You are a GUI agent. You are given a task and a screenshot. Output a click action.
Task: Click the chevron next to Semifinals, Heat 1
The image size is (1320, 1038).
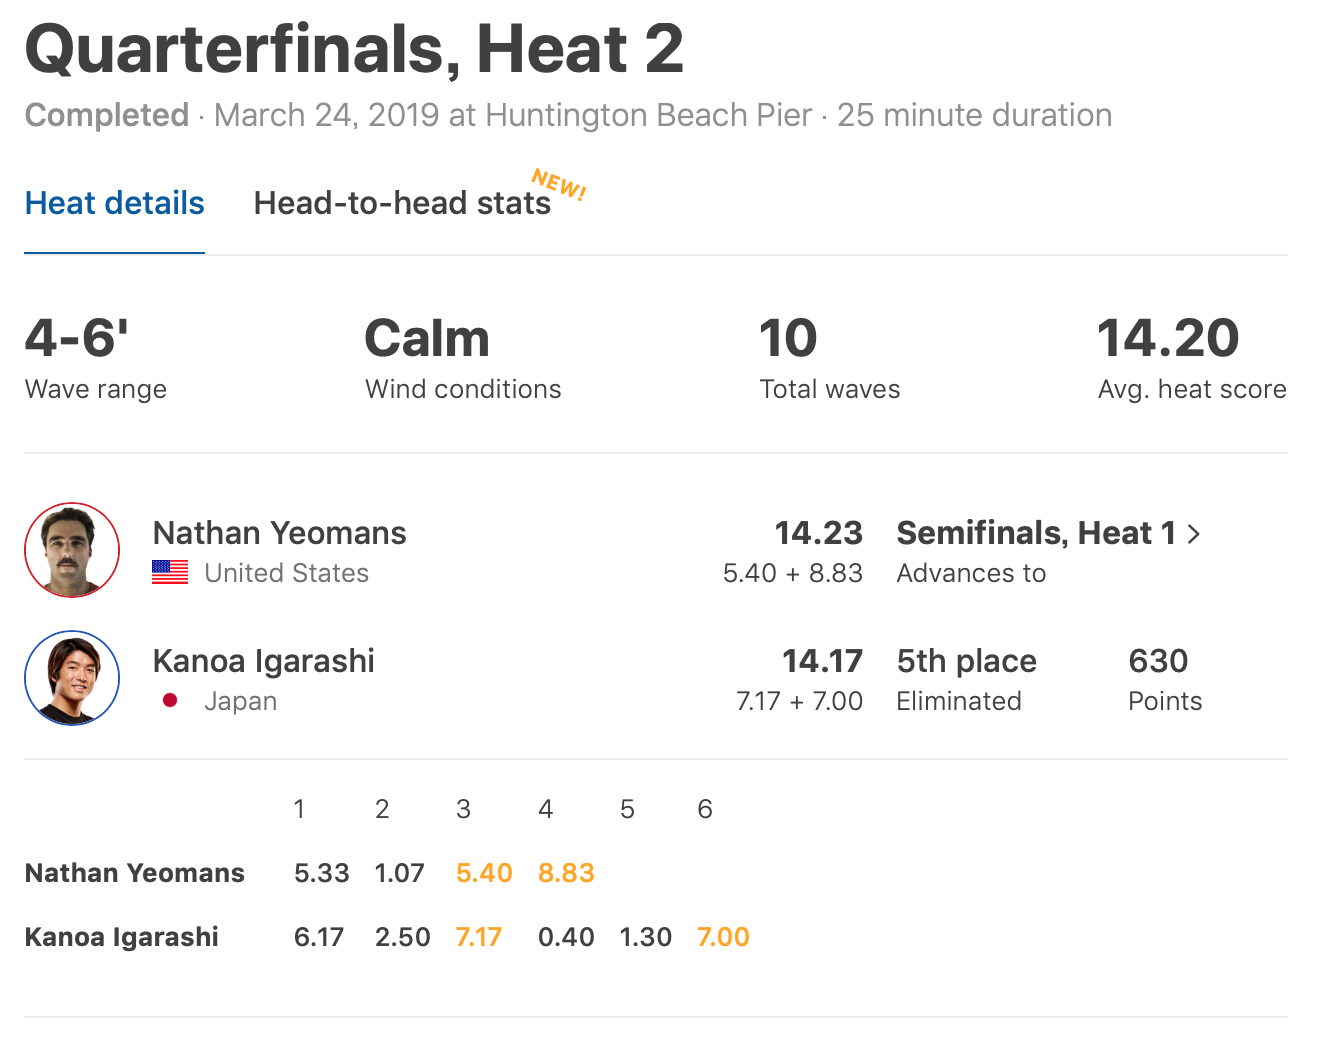(x=1194, y=534)
